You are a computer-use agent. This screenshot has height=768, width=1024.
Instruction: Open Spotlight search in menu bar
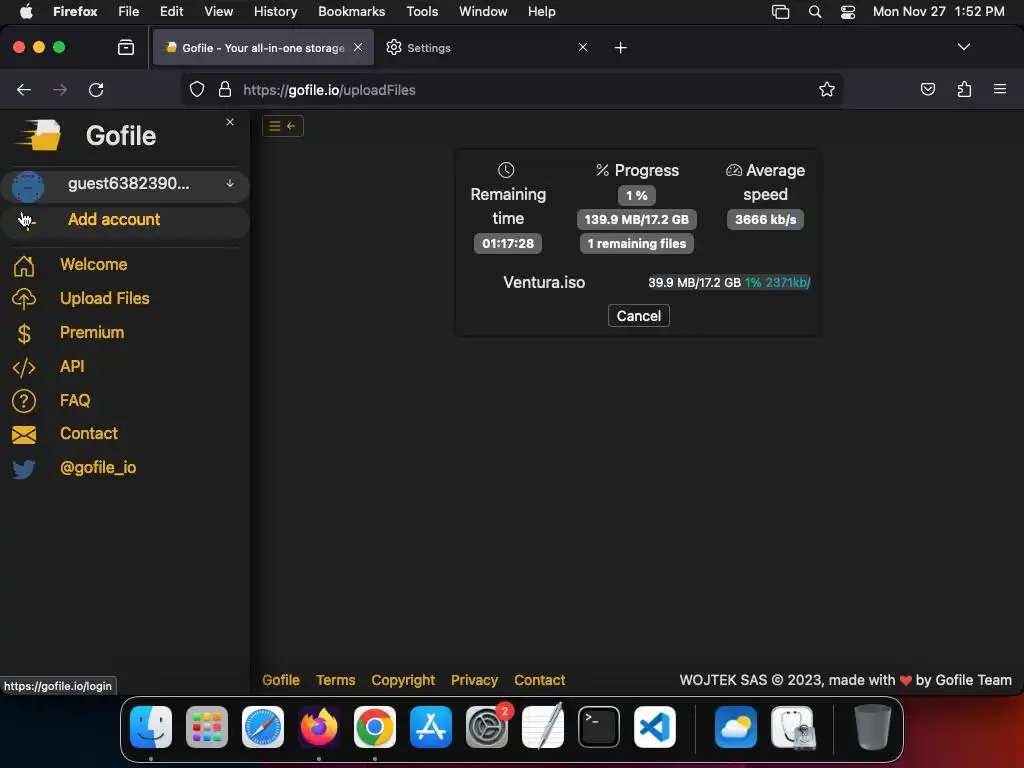814,12
